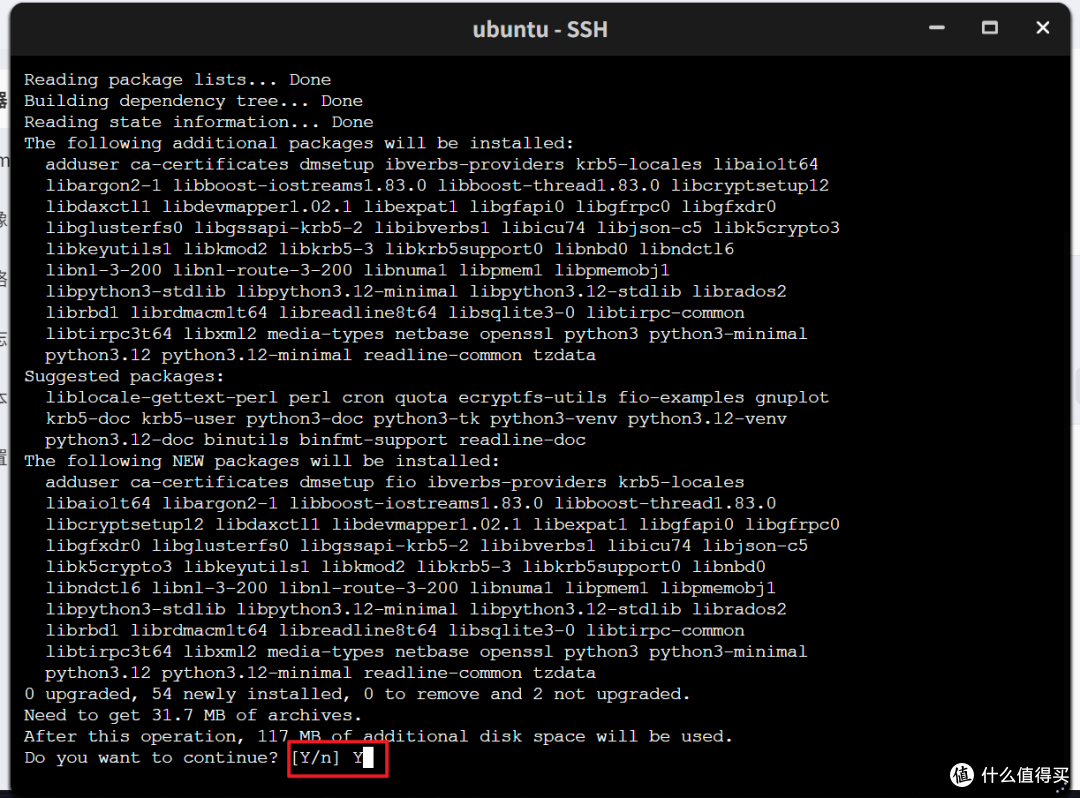Image resolution: width=1080 pixels, height=798 pixels.
Task: Click 'libpmemobj1' in additional packages list
Action: coord(612,271)
